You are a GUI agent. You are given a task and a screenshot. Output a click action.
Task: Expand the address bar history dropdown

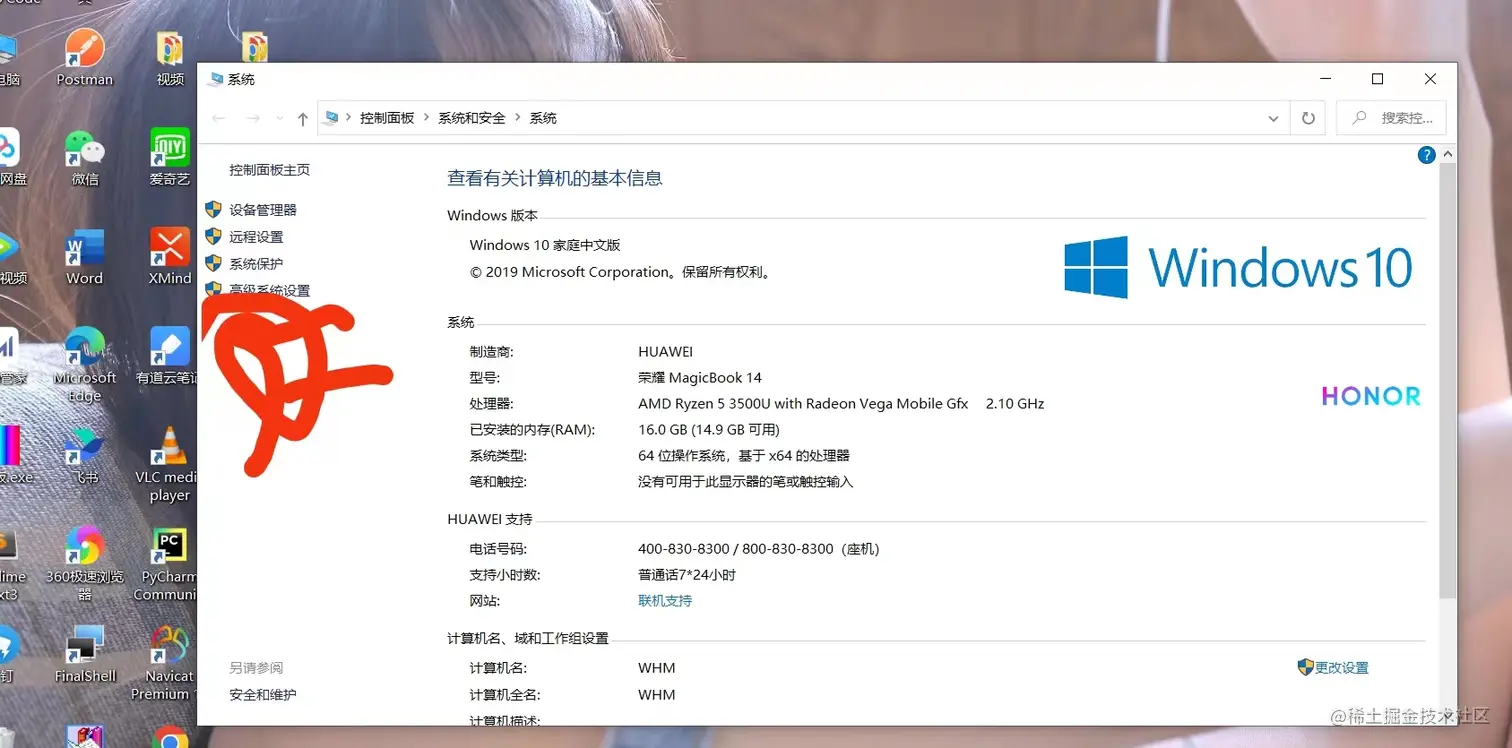tap(1273, 118)
